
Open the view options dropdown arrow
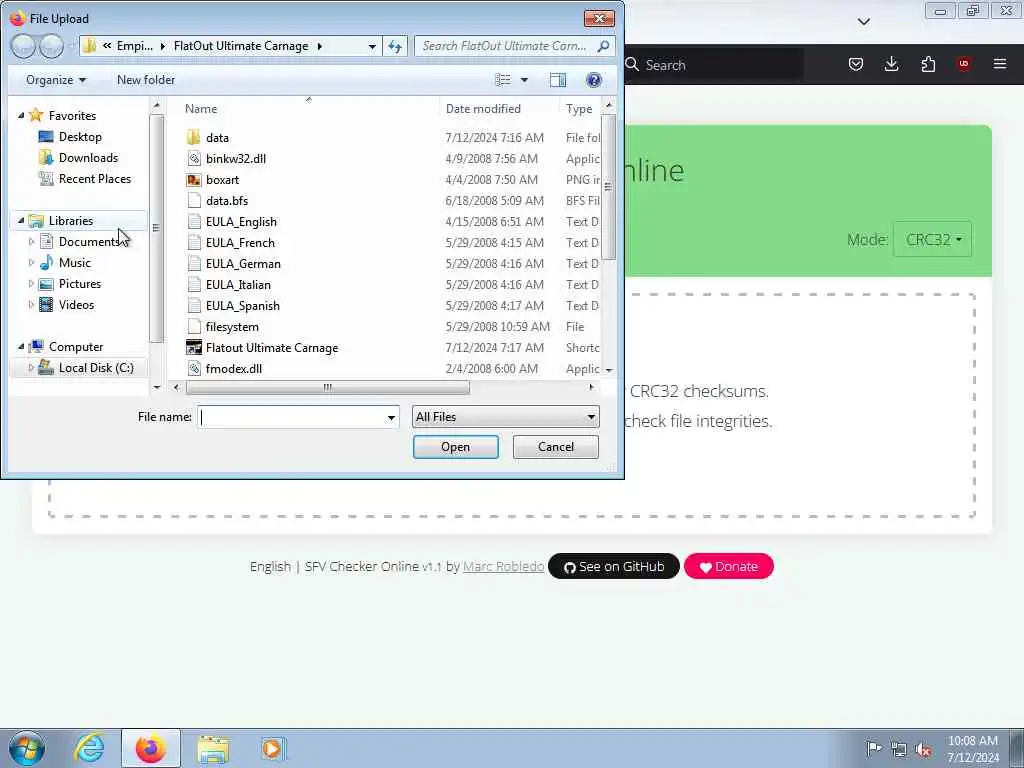[x=524, y=80]
